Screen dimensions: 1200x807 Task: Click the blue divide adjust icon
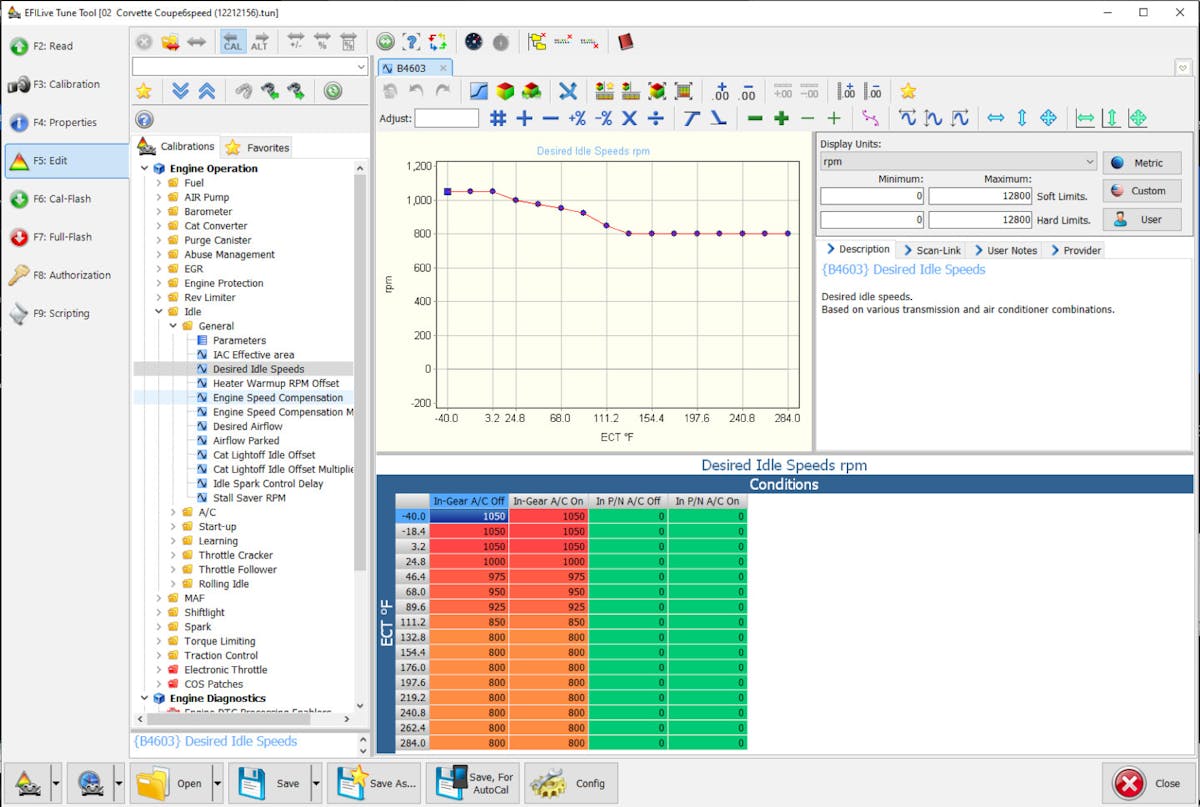(655, 118)
